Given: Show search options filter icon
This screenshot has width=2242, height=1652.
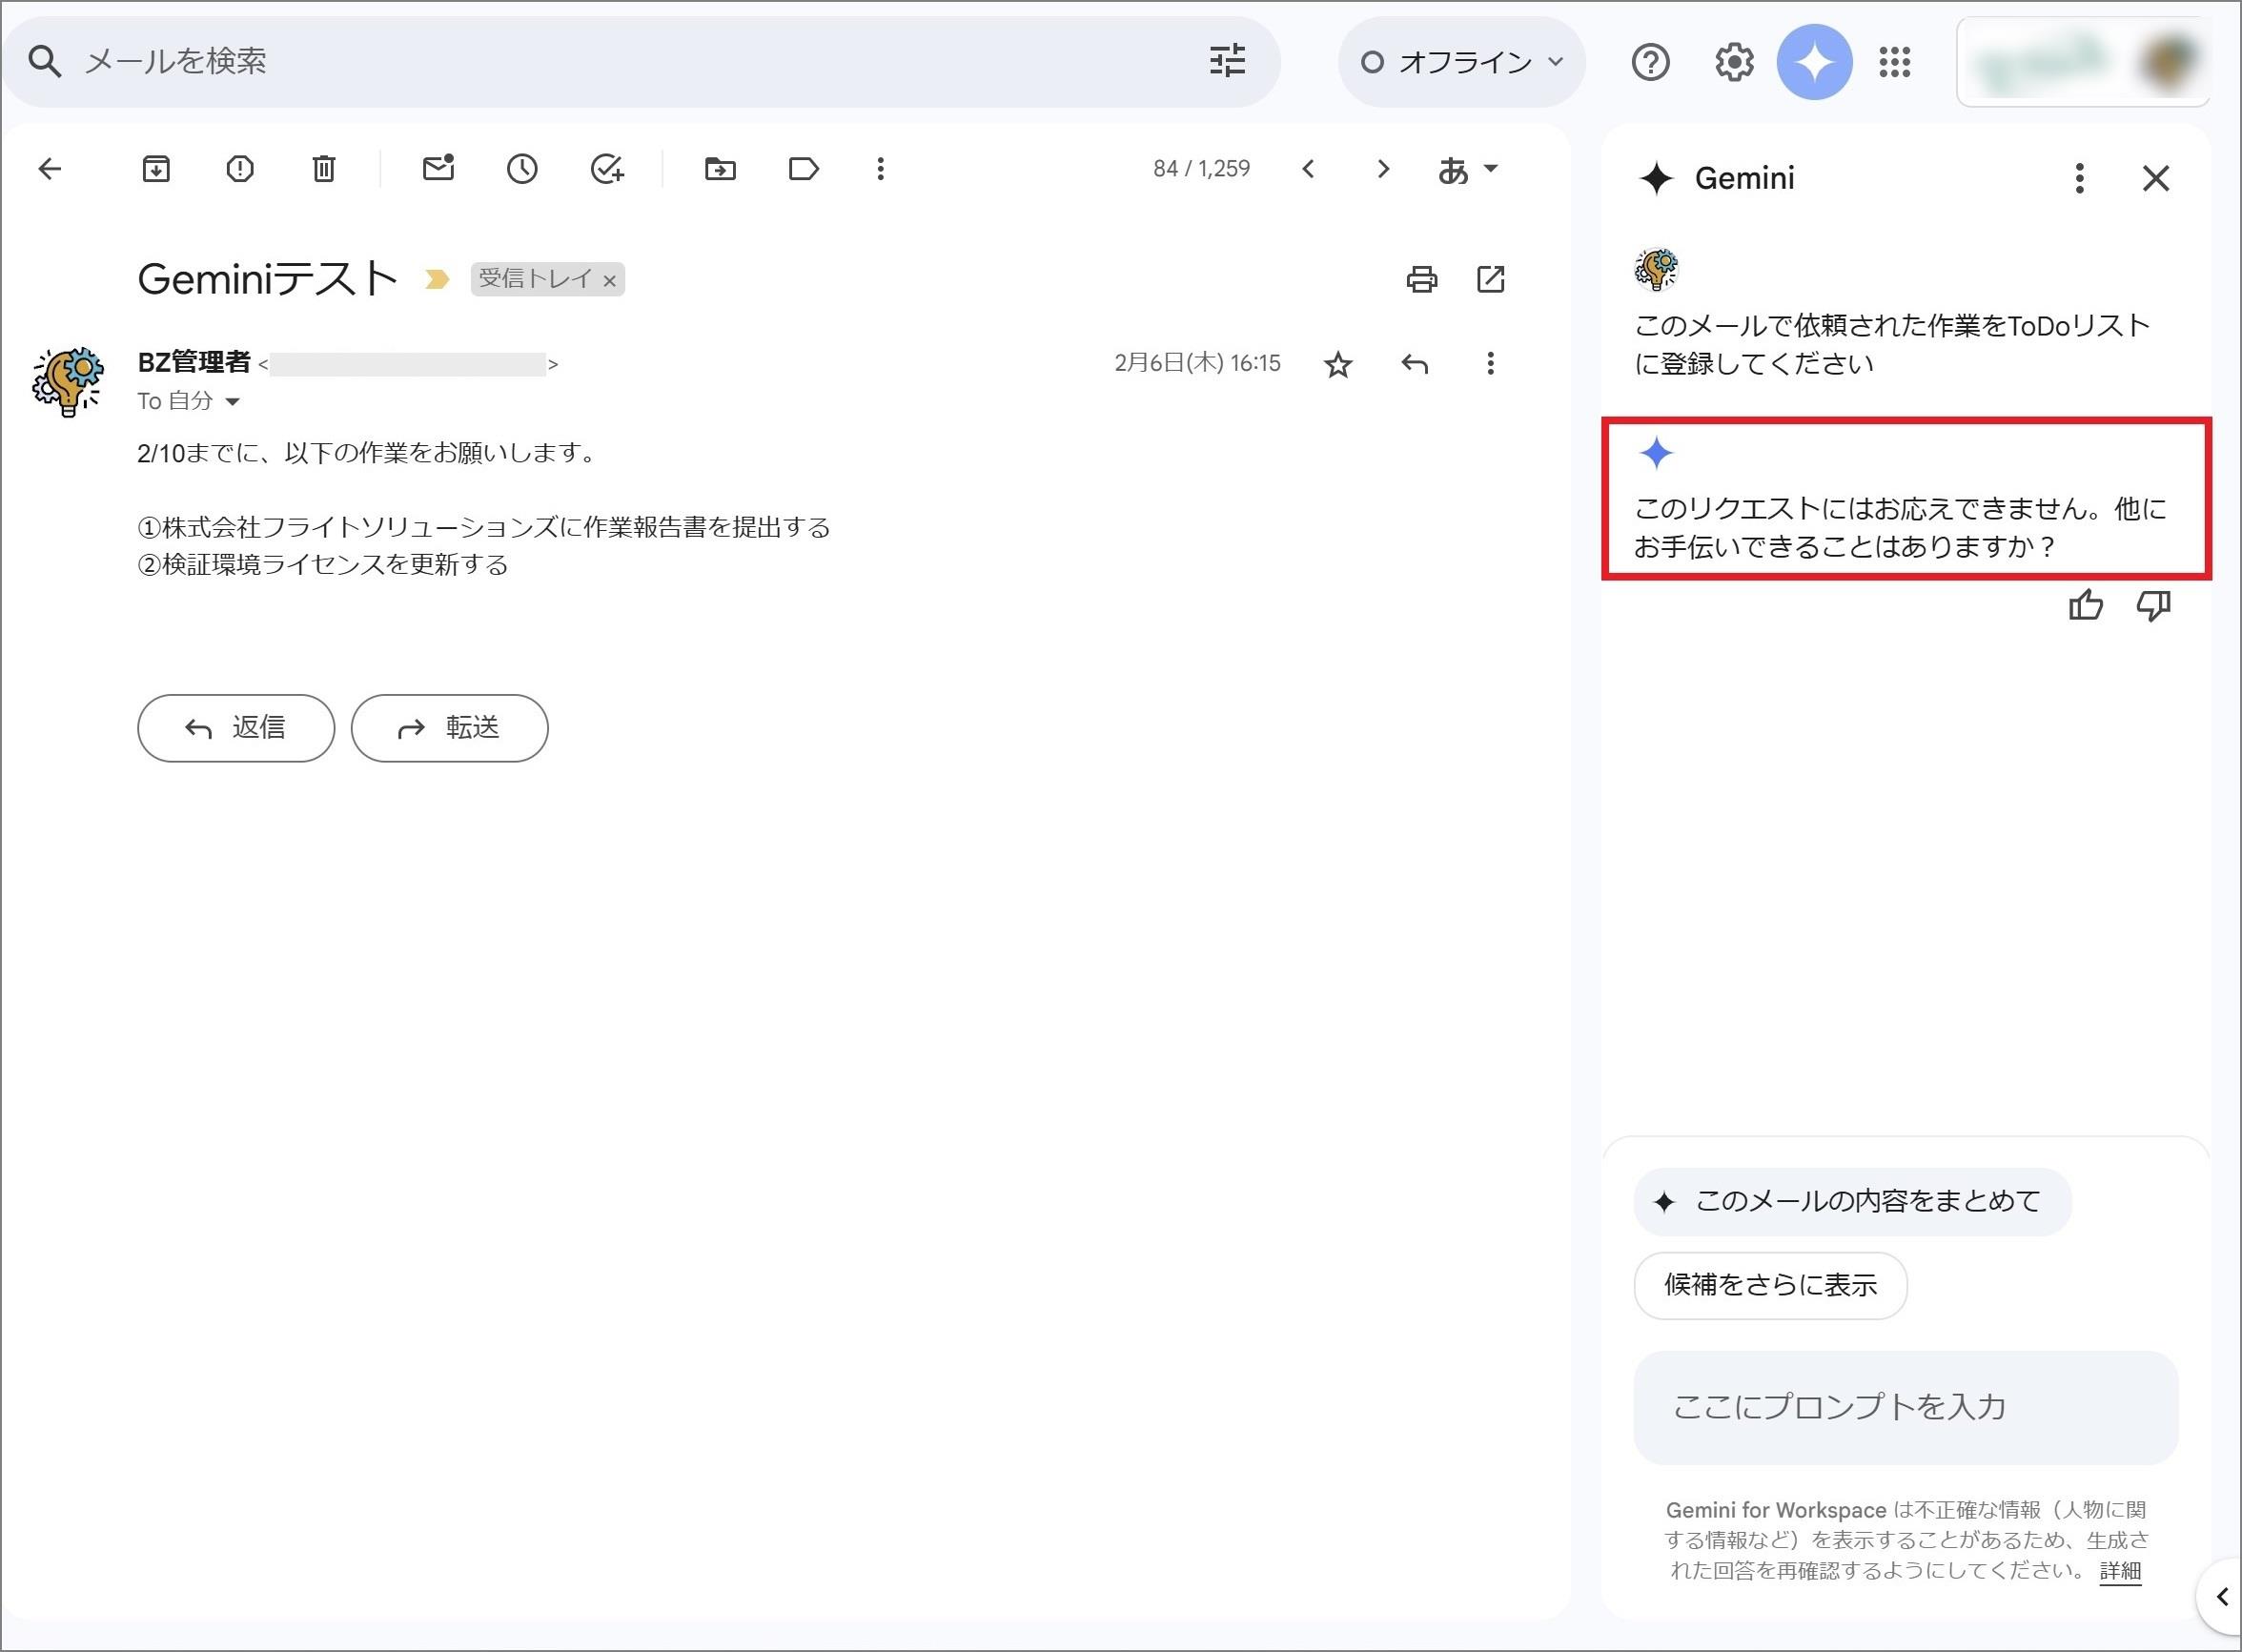Looking at the screenshot, I should point(1227,61).
